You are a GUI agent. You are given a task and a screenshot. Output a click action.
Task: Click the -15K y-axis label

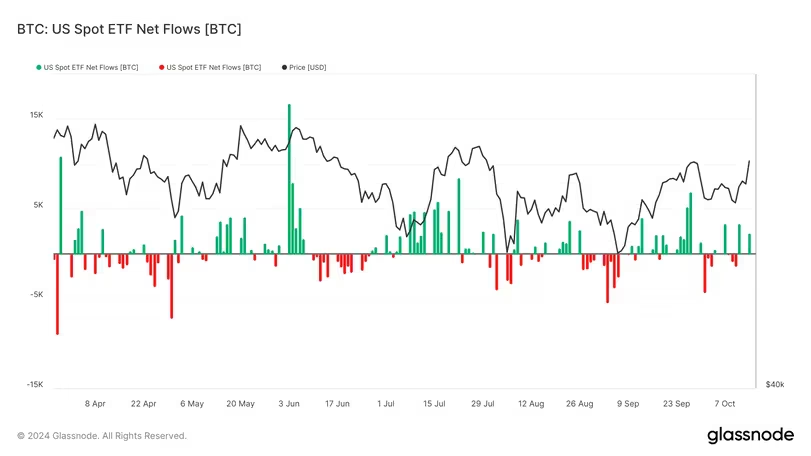pyautogui.click(x=35, y=384)
